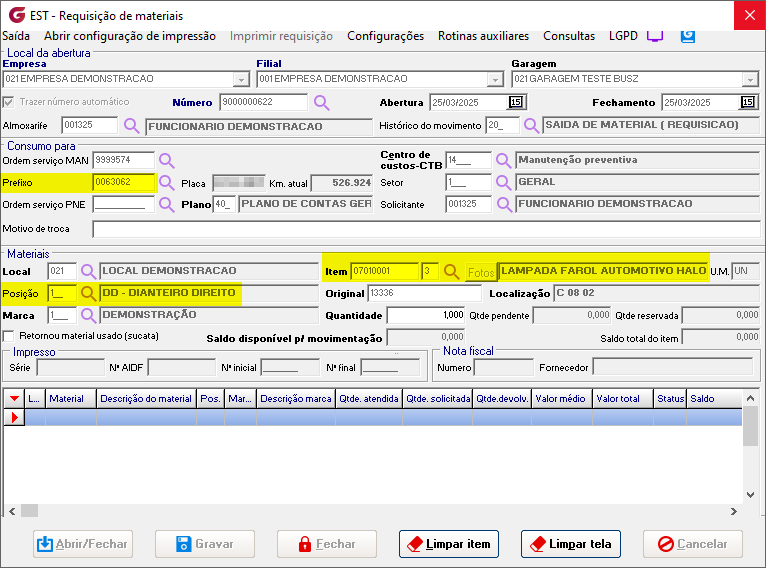Click the Item code field 07010001
This screenshot has height=568, width=766.
(385, 271)
